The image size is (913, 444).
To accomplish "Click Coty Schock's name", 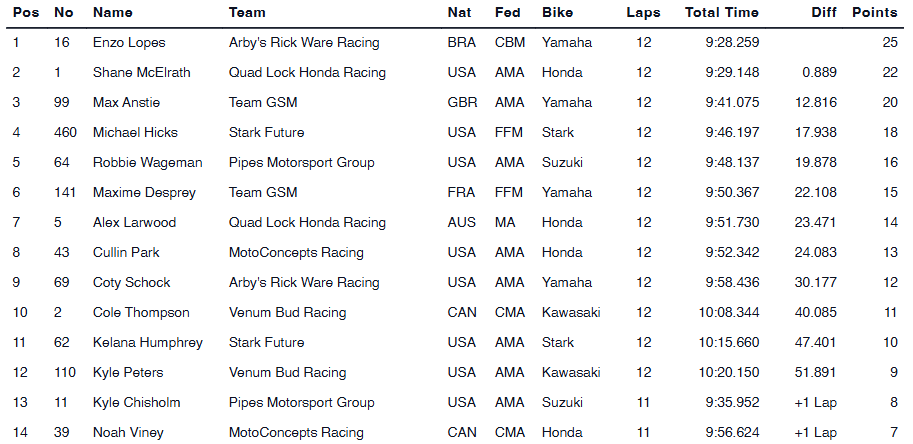I will [131, 283].
